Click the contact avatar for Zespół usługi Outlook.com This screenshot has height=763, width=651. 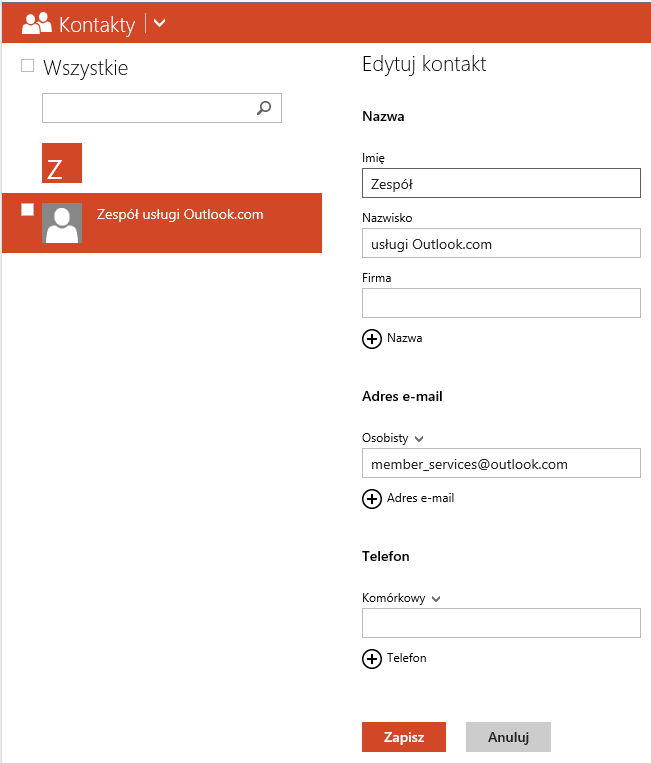(x=62, y=224)
